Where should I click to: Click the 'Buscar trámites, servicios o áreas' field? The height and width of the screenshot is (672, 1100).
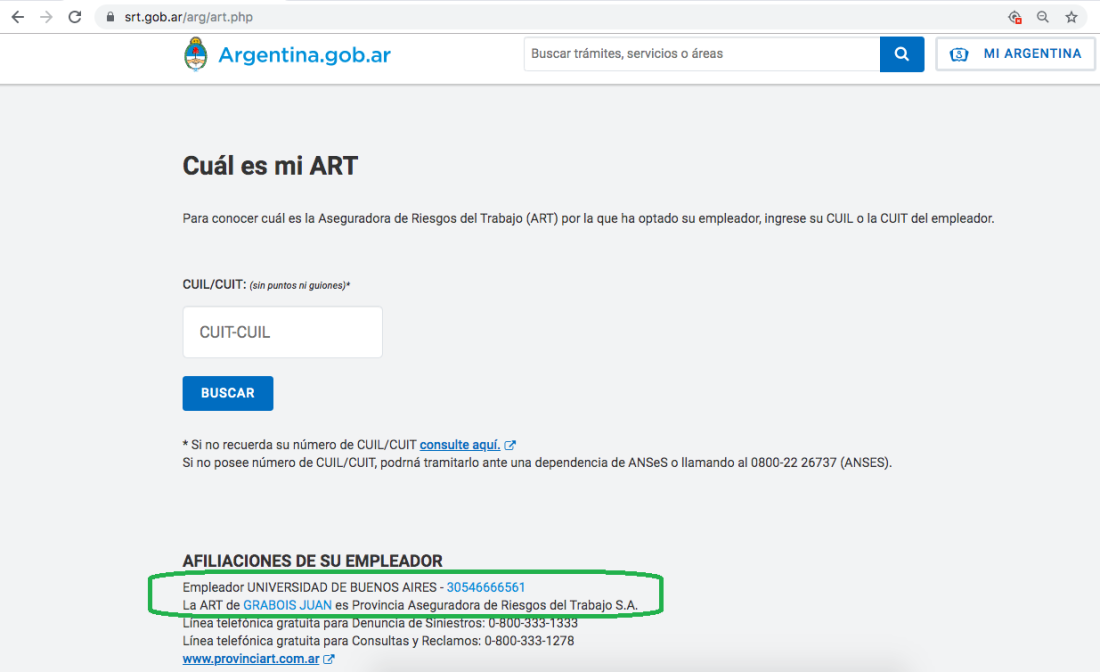click(x=701, y=54)
